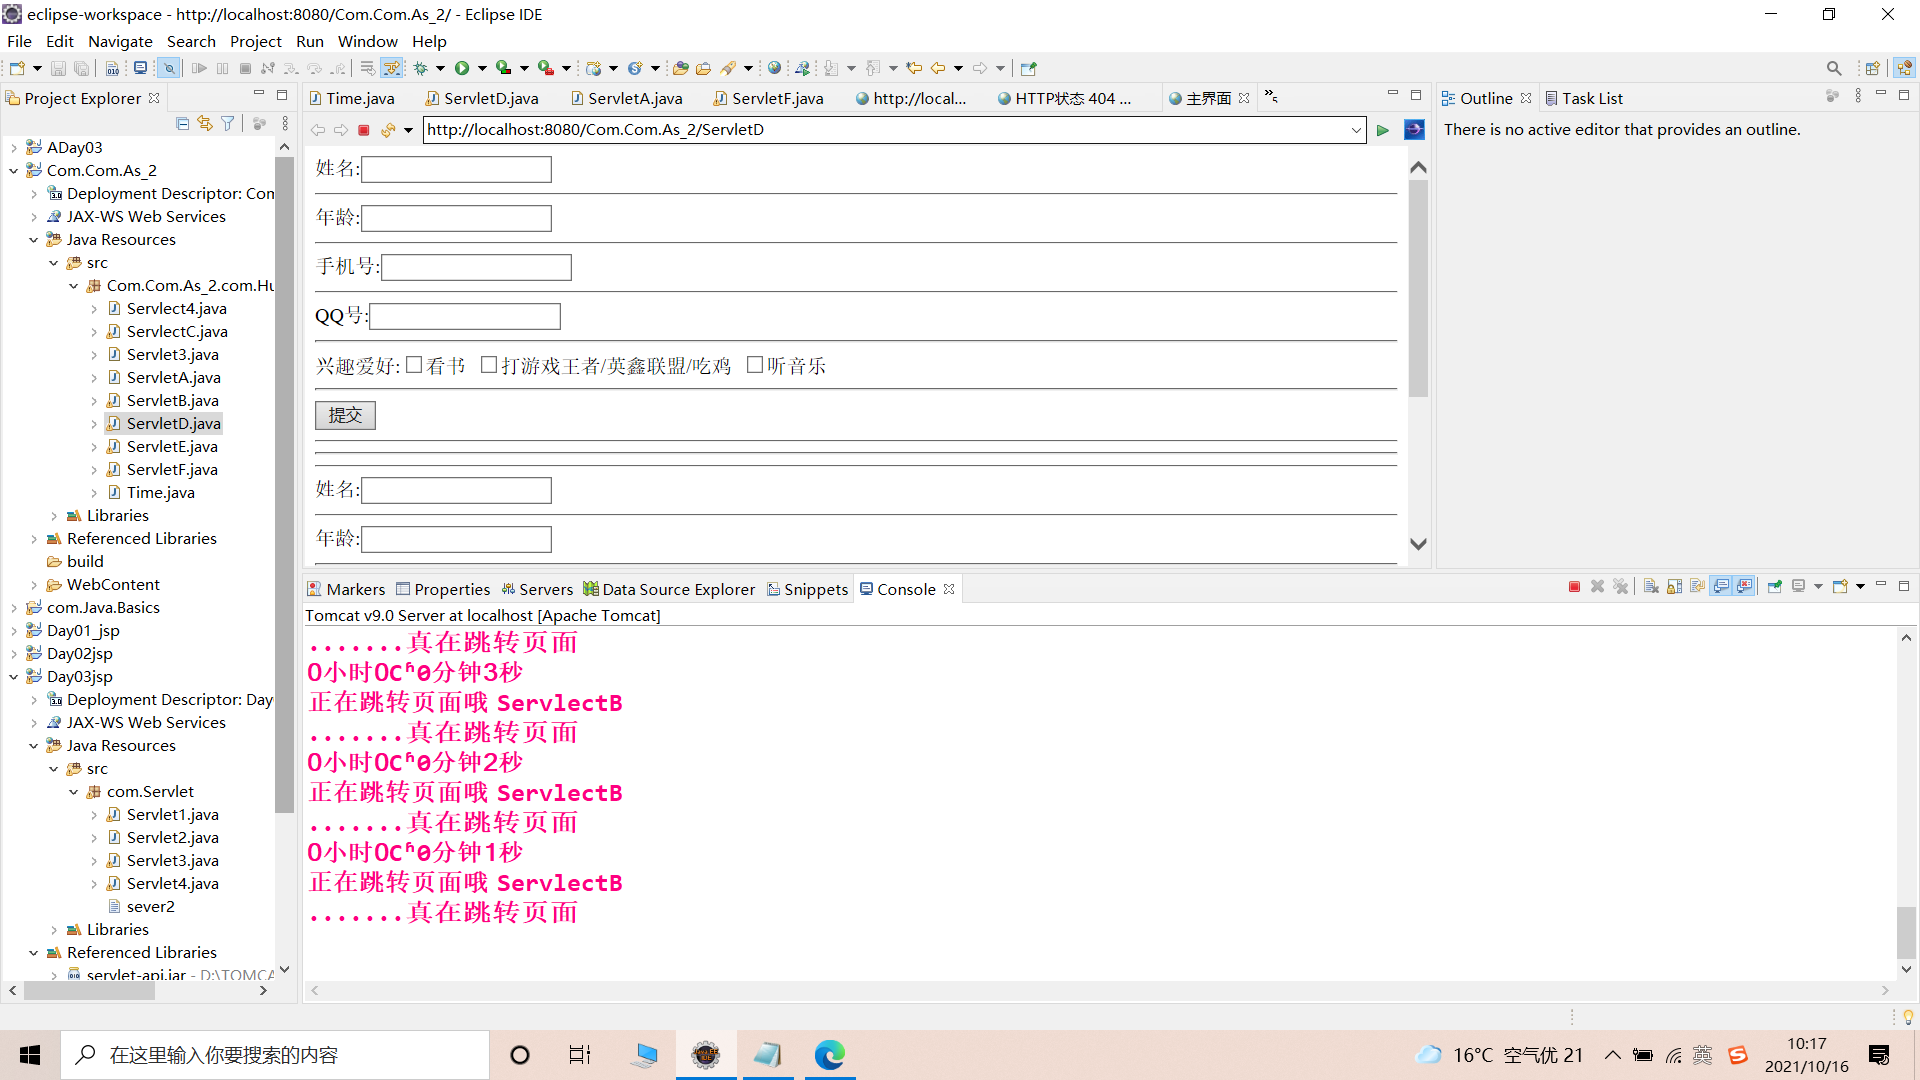Expand the Libraries node
Viewport: 1920px width, 1080px height.
55,515
